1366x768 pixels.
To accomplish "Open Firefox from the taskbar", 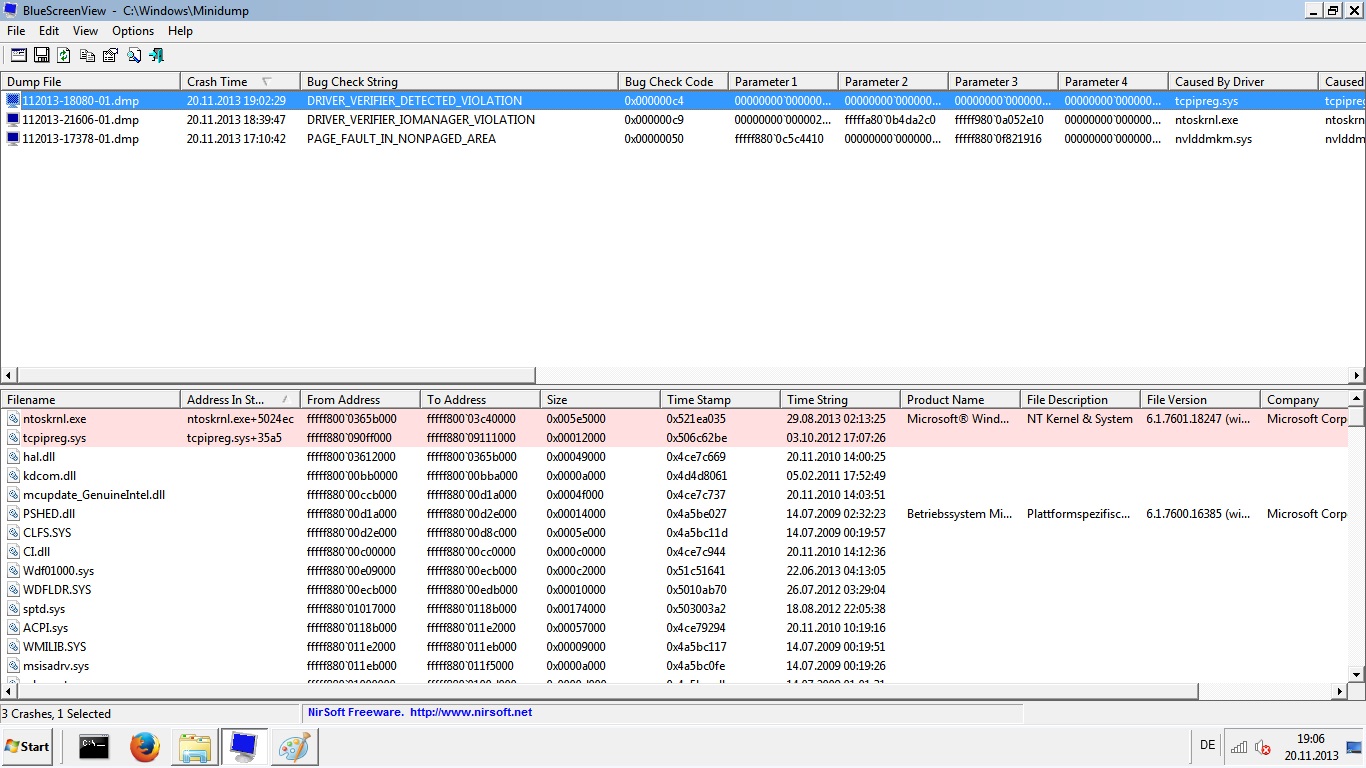I will pyautogui.click(x=144, y=747).
